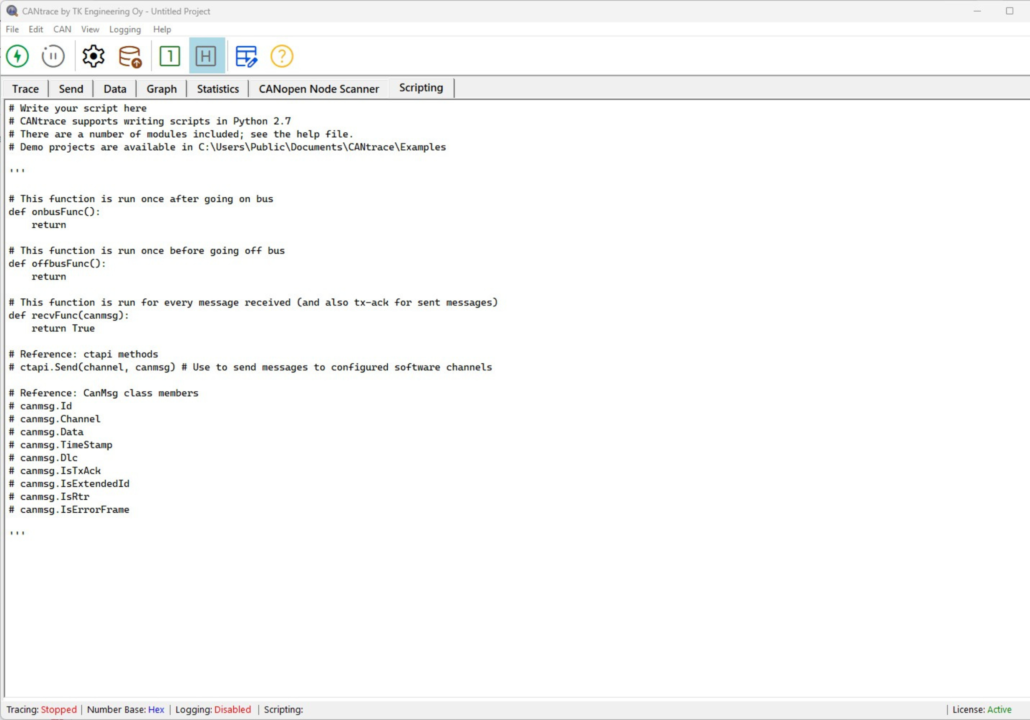The height and width of the screenshot is (720, 1030).
Task: Open the CANopen Node Scanner tab
Action: (x=319, y=89)
